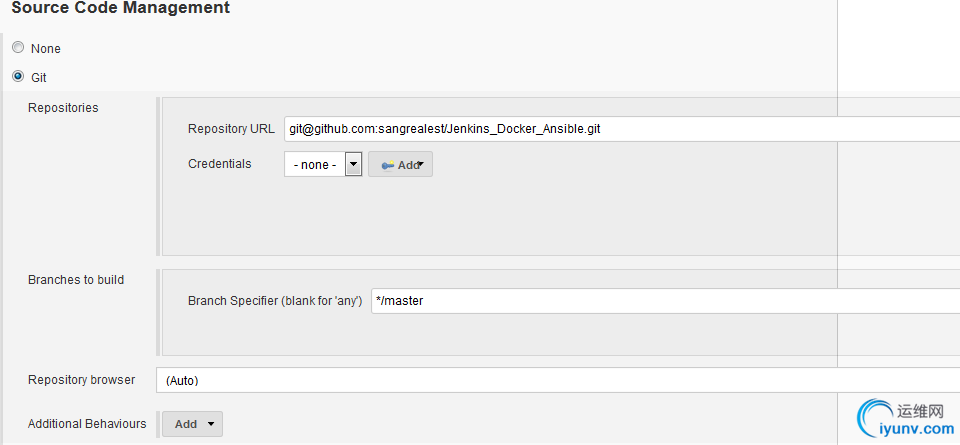Open the Repository browser (Auto) dropdown
The height and width of the screenshot is (445, 960).
coord(558,380)
